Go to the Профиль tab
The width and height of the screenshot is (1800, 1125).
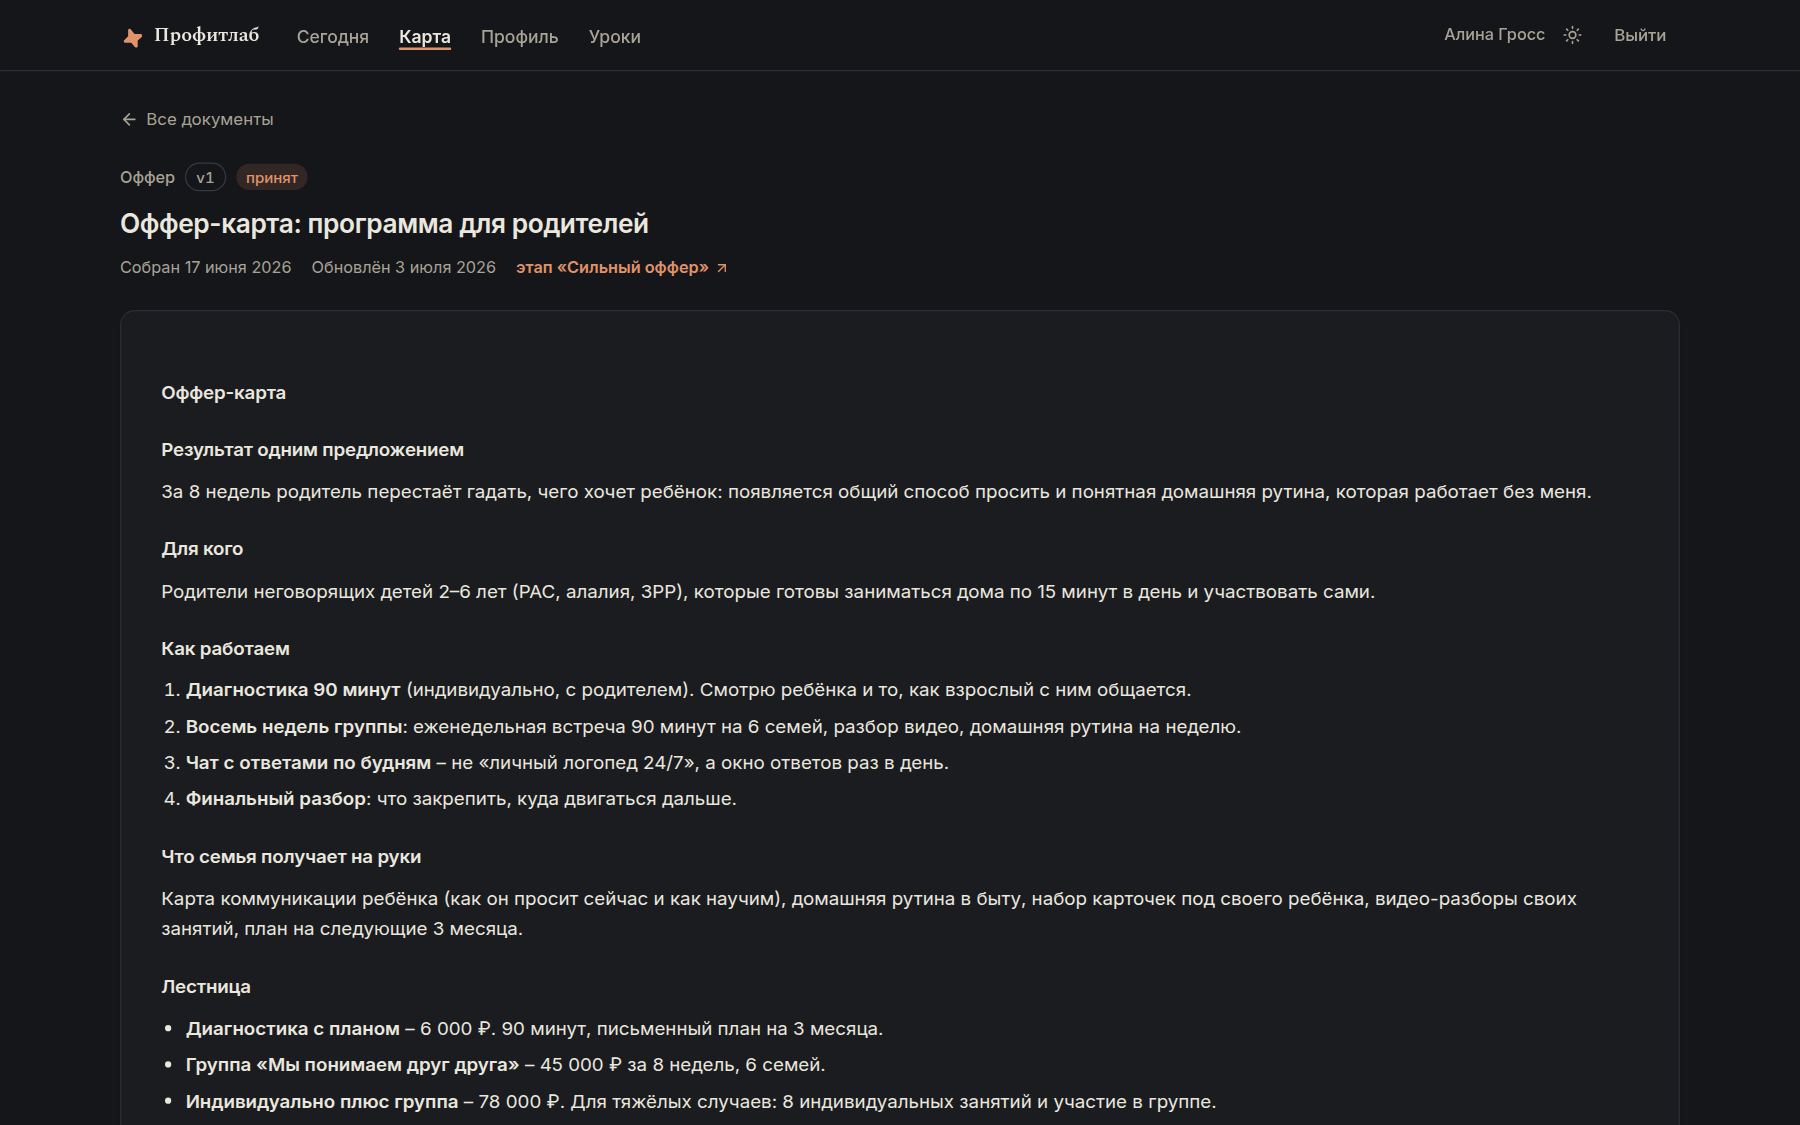pyautogui.click(x=520, y=37)
